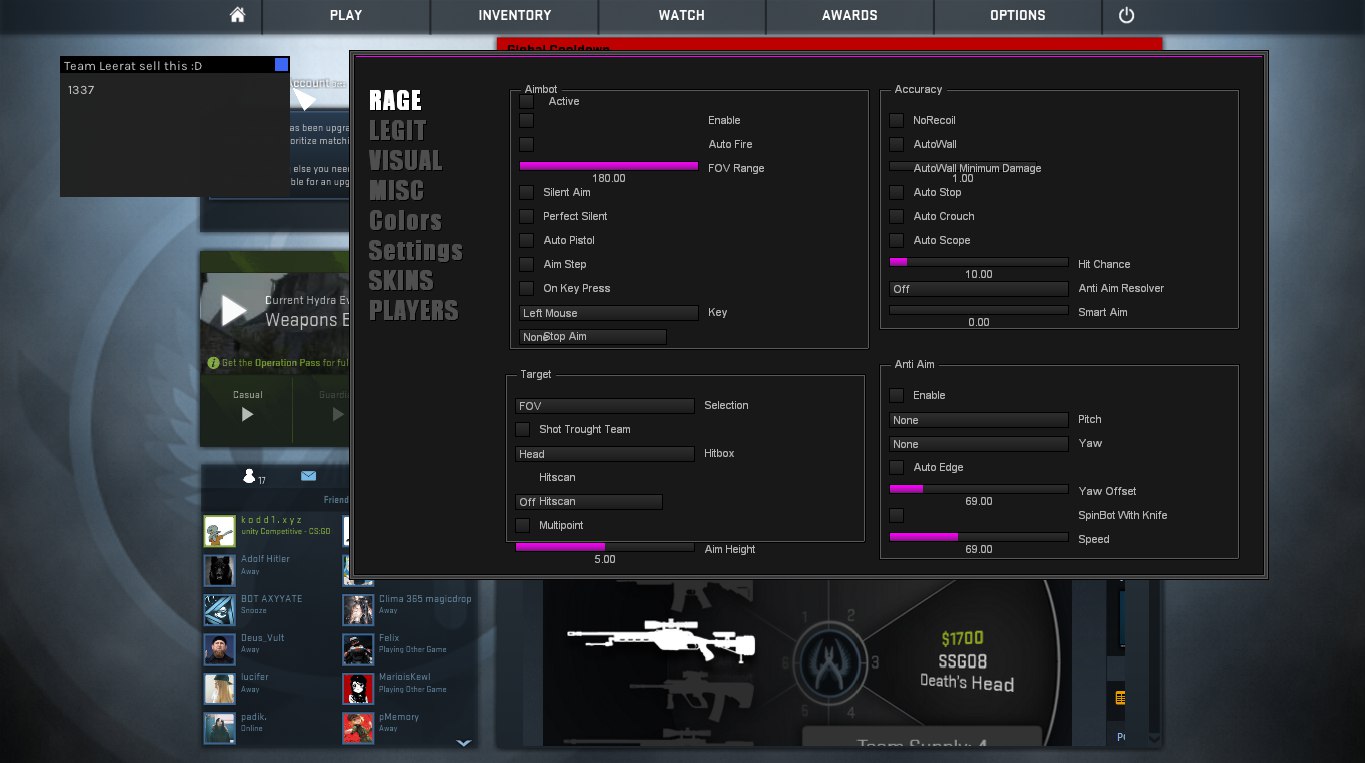Open the INVENTORY menu
The image size is (1365, 763).
click(514, 15)
